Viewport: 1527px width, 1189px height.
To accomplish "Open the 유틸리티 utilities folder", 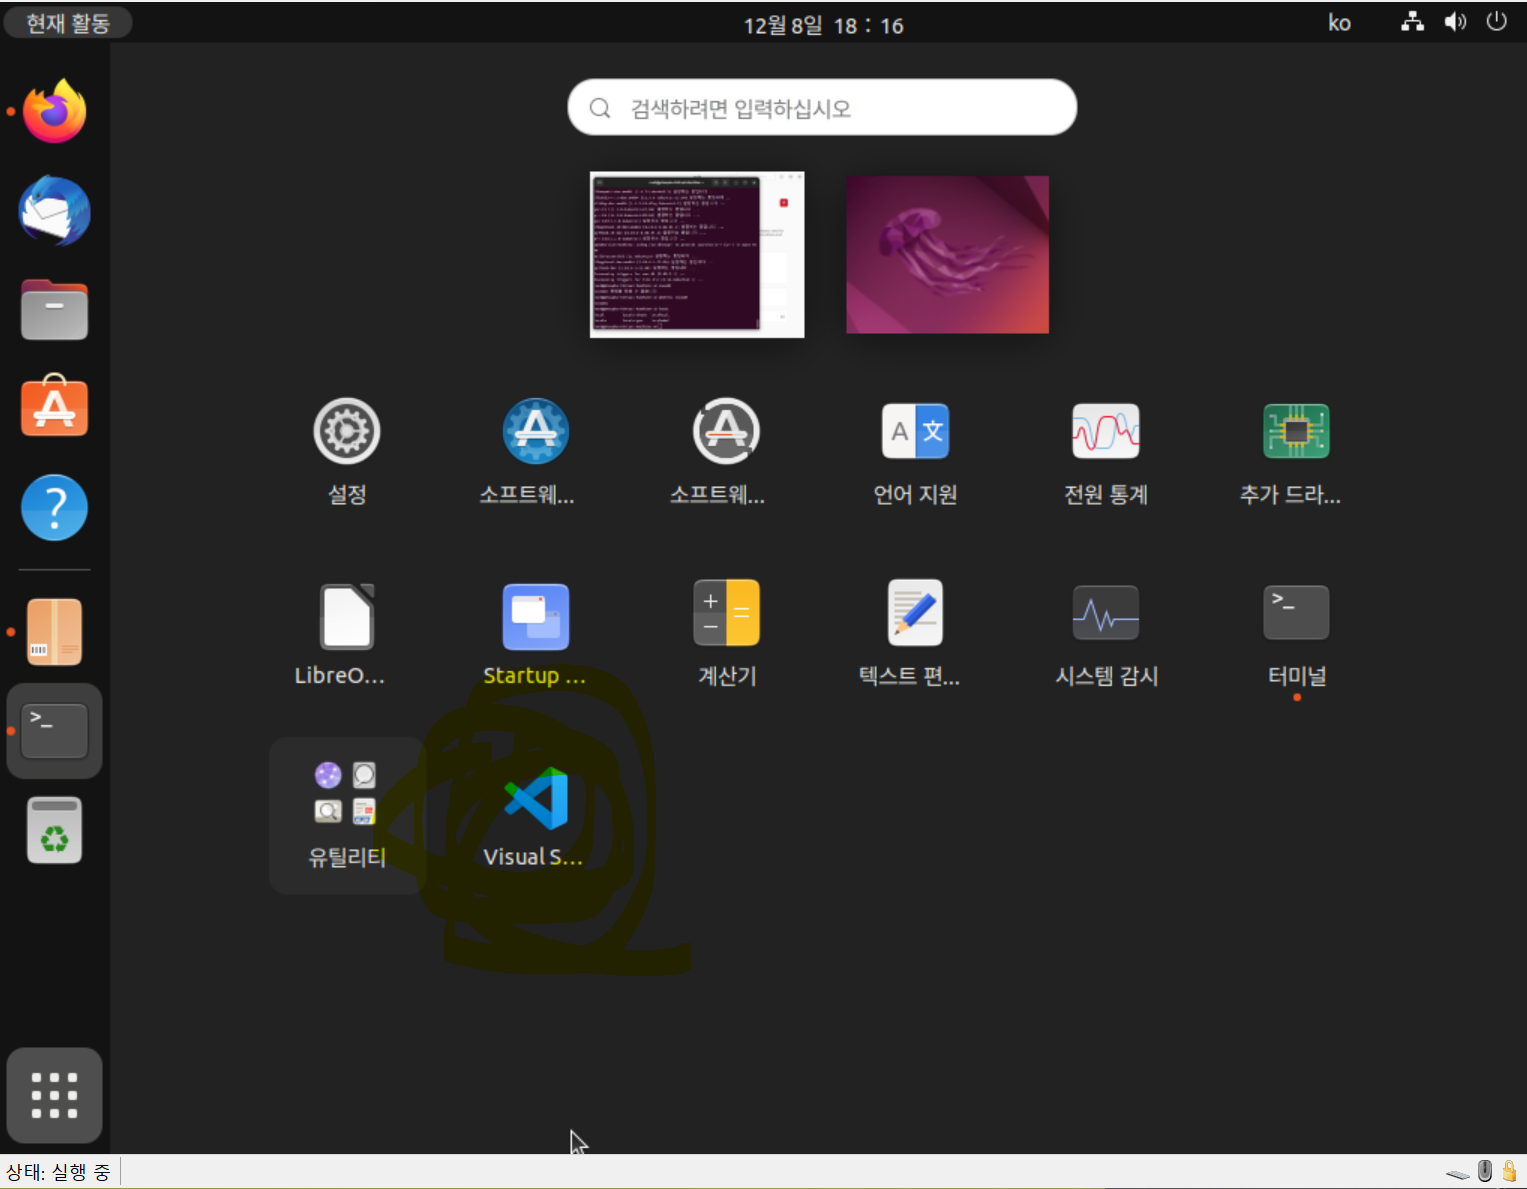I will (347, 815).
